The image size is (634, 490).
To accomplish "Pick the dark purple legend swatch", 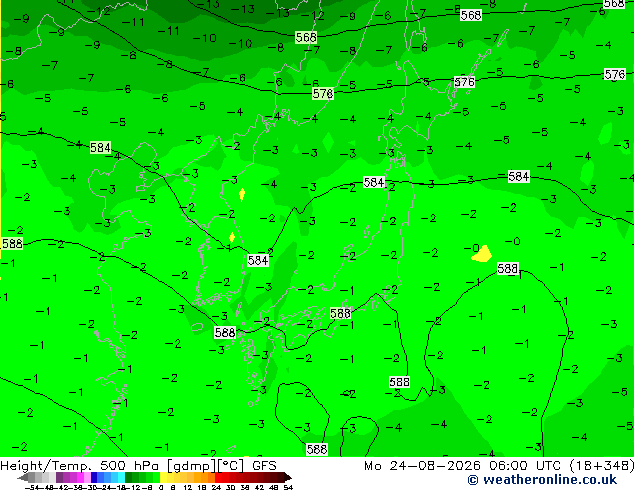I will point(59,477).
